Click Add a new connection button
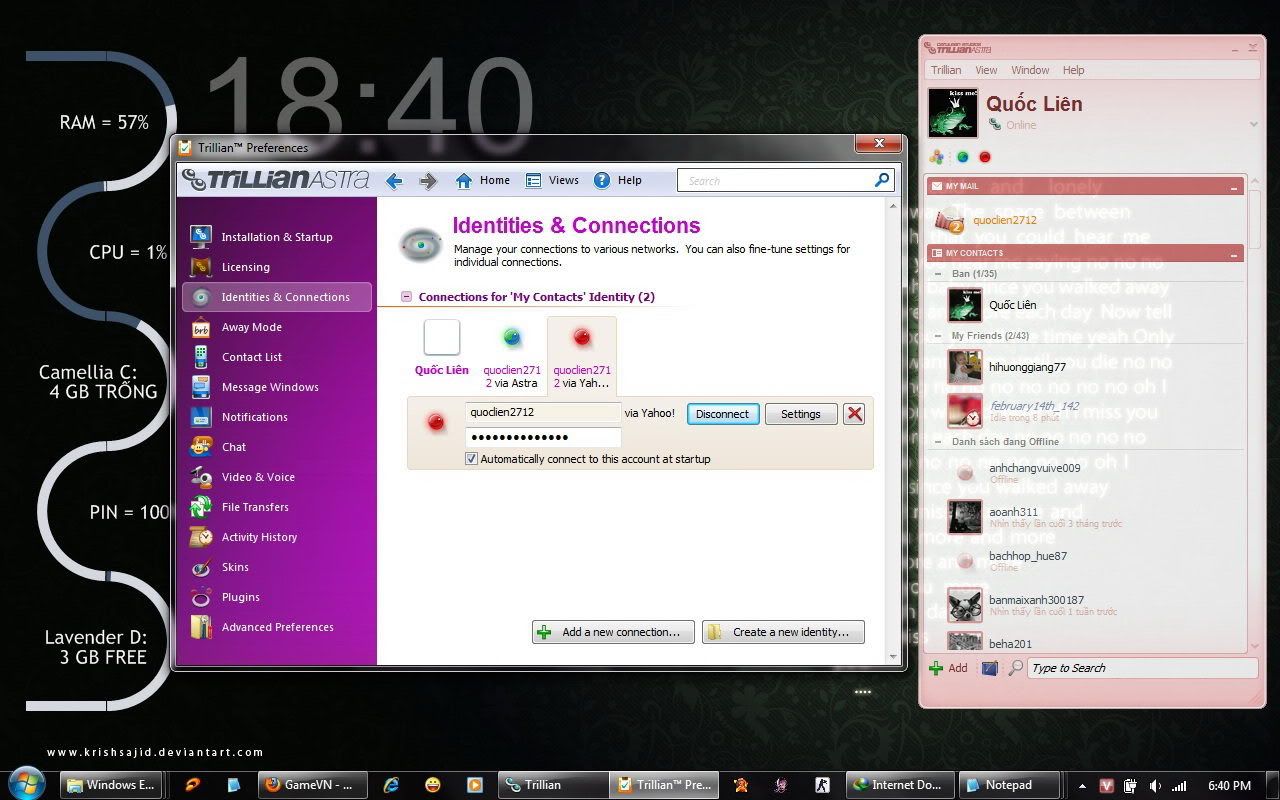This screenshot has width=1280, height=800. click(x=613, y=632)
